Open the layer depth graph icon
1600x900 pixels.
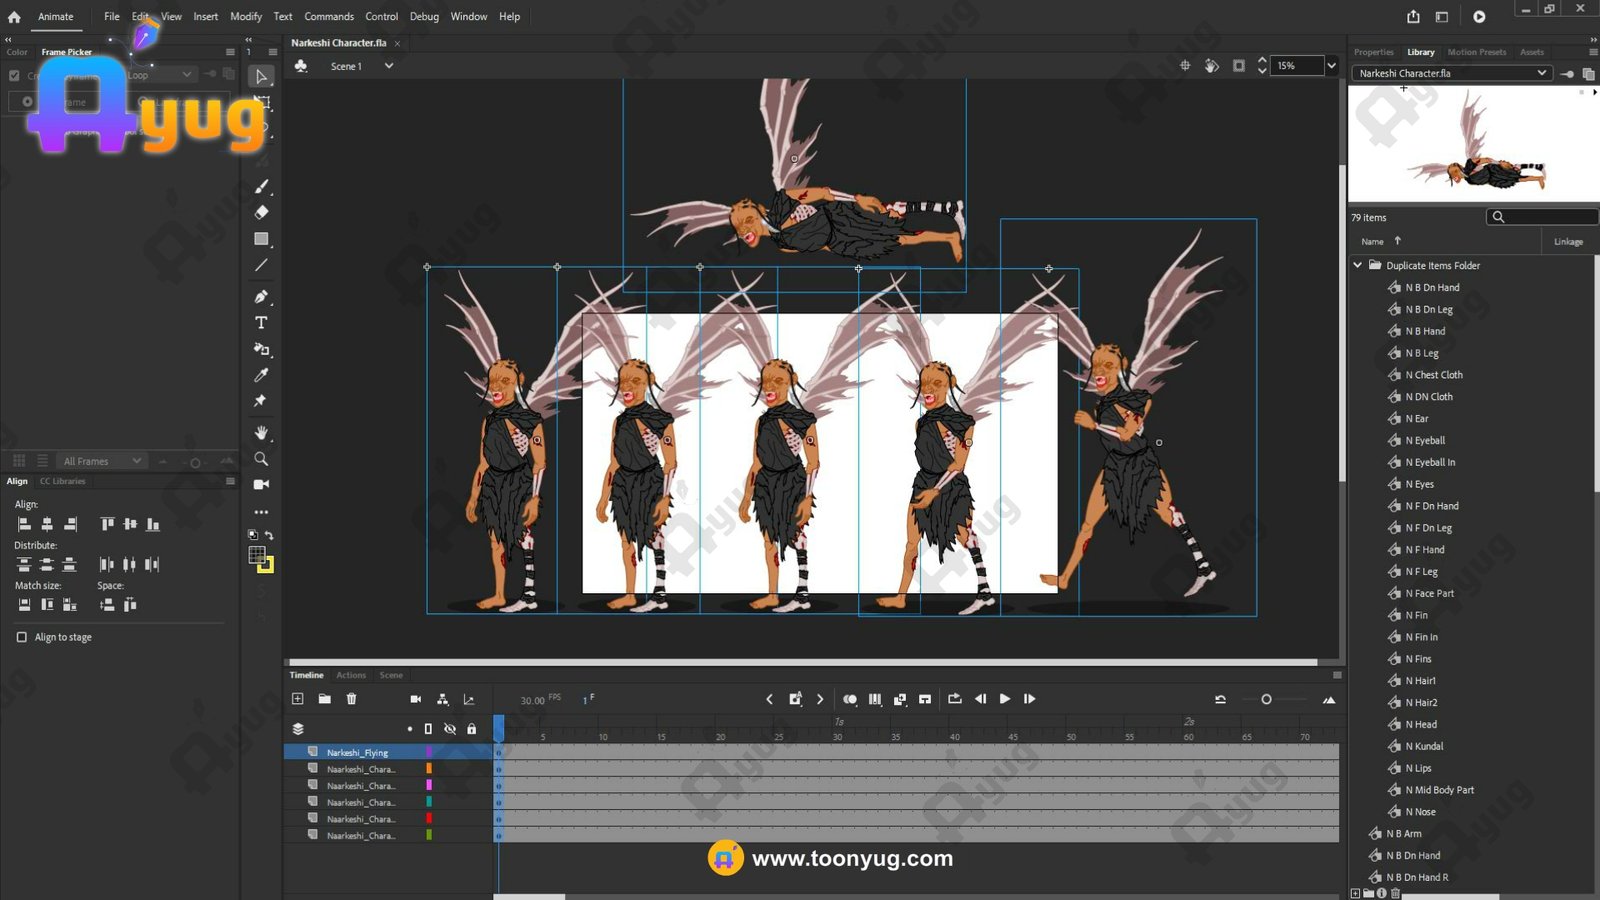pos(468,699)
